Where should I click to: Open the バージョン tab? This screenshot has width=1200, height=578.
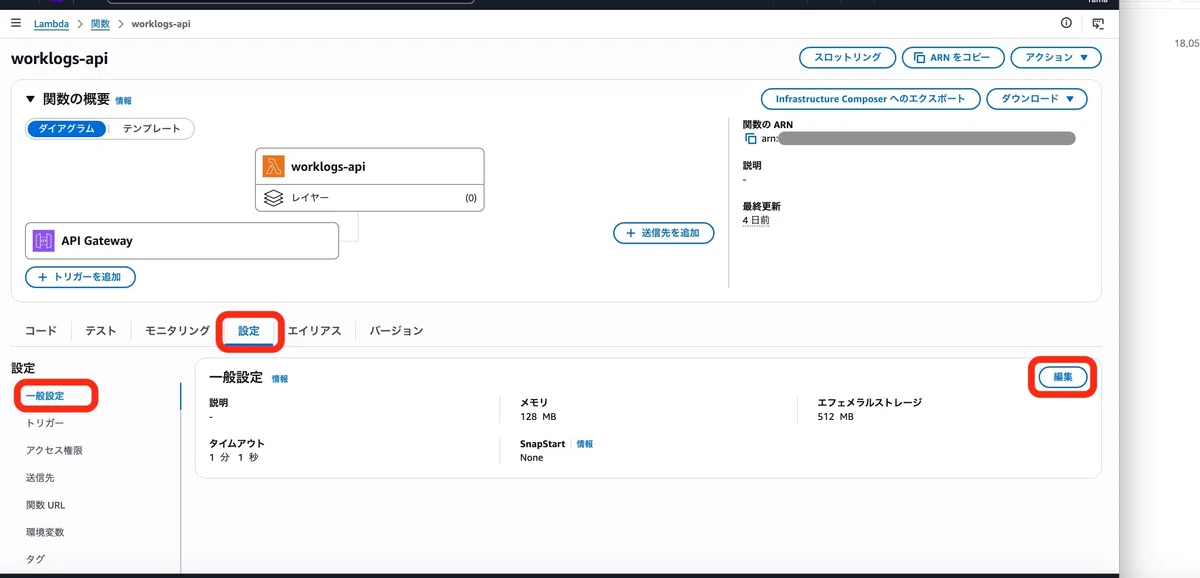coord(396,331)
